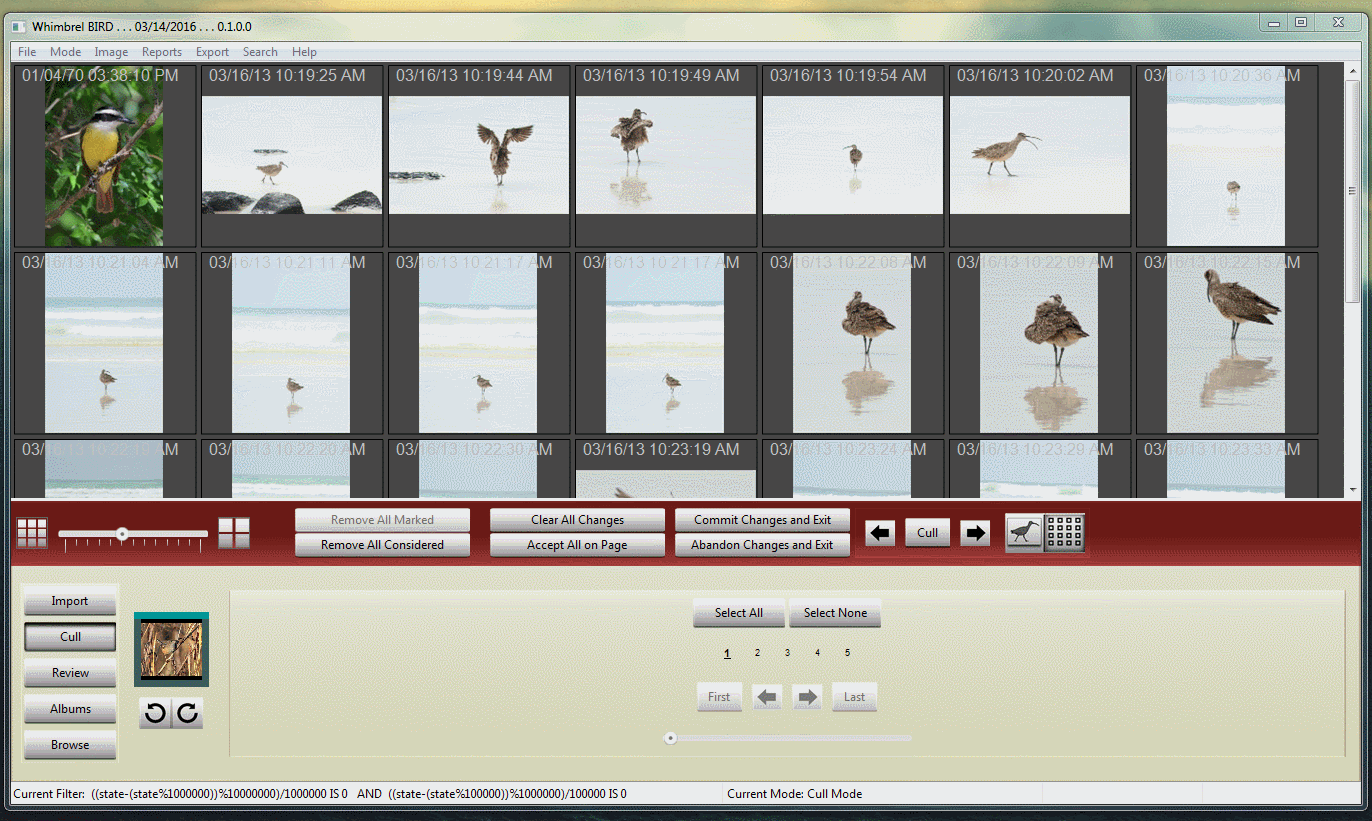Select thumbnail dated 03/16/13 10:20:02 AM
The height and width of the screenshot is (821, 1372).
[x=1040, y=156]
